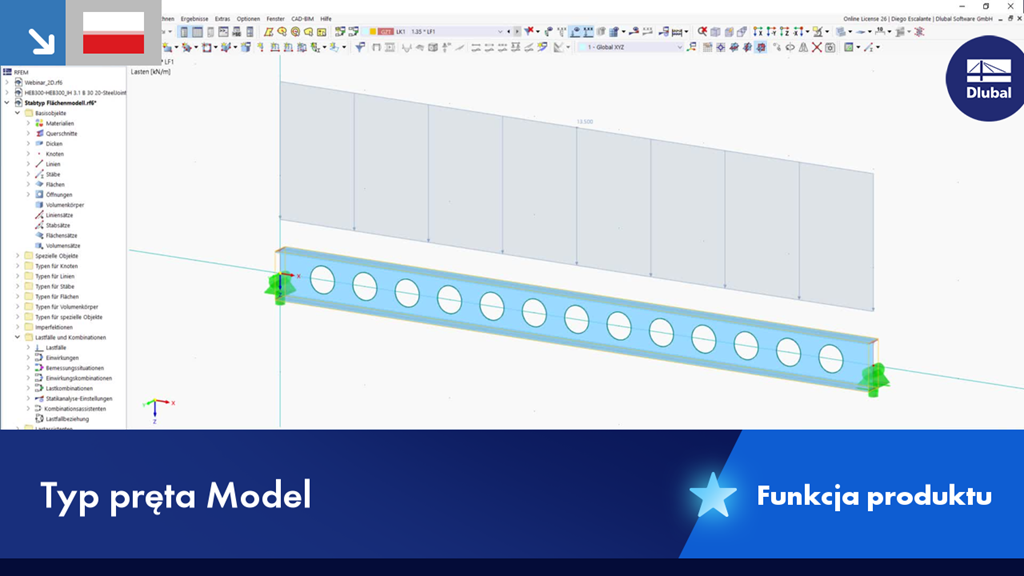Click the coordinate system edit icon beside Global XYZ
The width and height of the screenshot is (1024, 576).
[692, 47]
